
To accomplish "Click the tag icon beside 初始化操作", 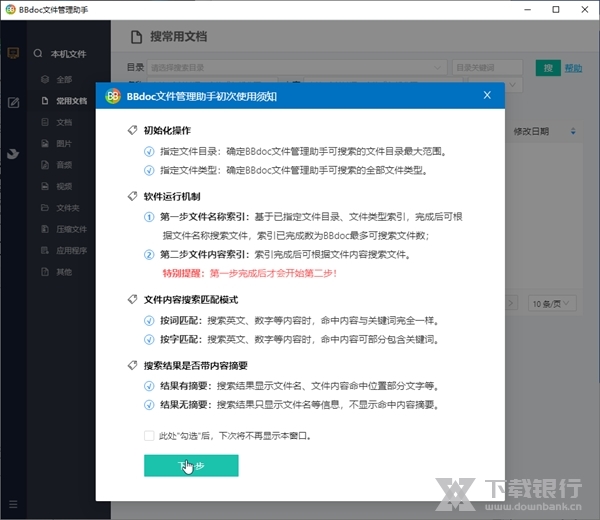I will tap(132, 130).
